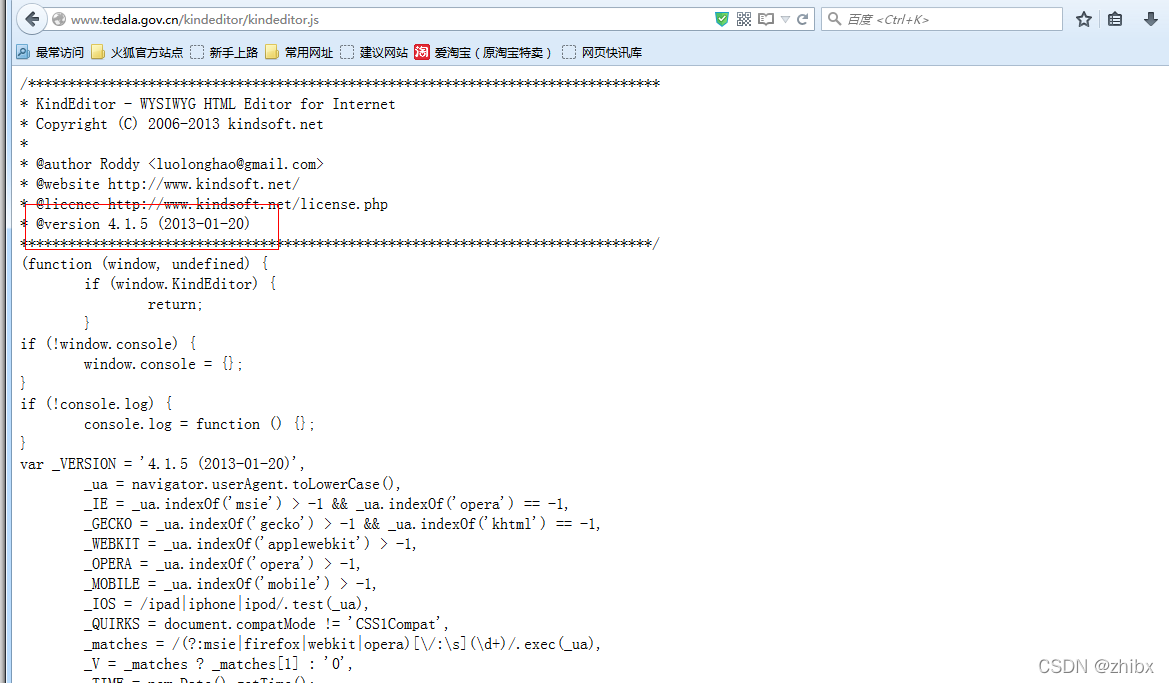1169x683 pixels.
Task: Click the text '@version 4.1.5 (2013-01-20)'
Action: point(143,224)
